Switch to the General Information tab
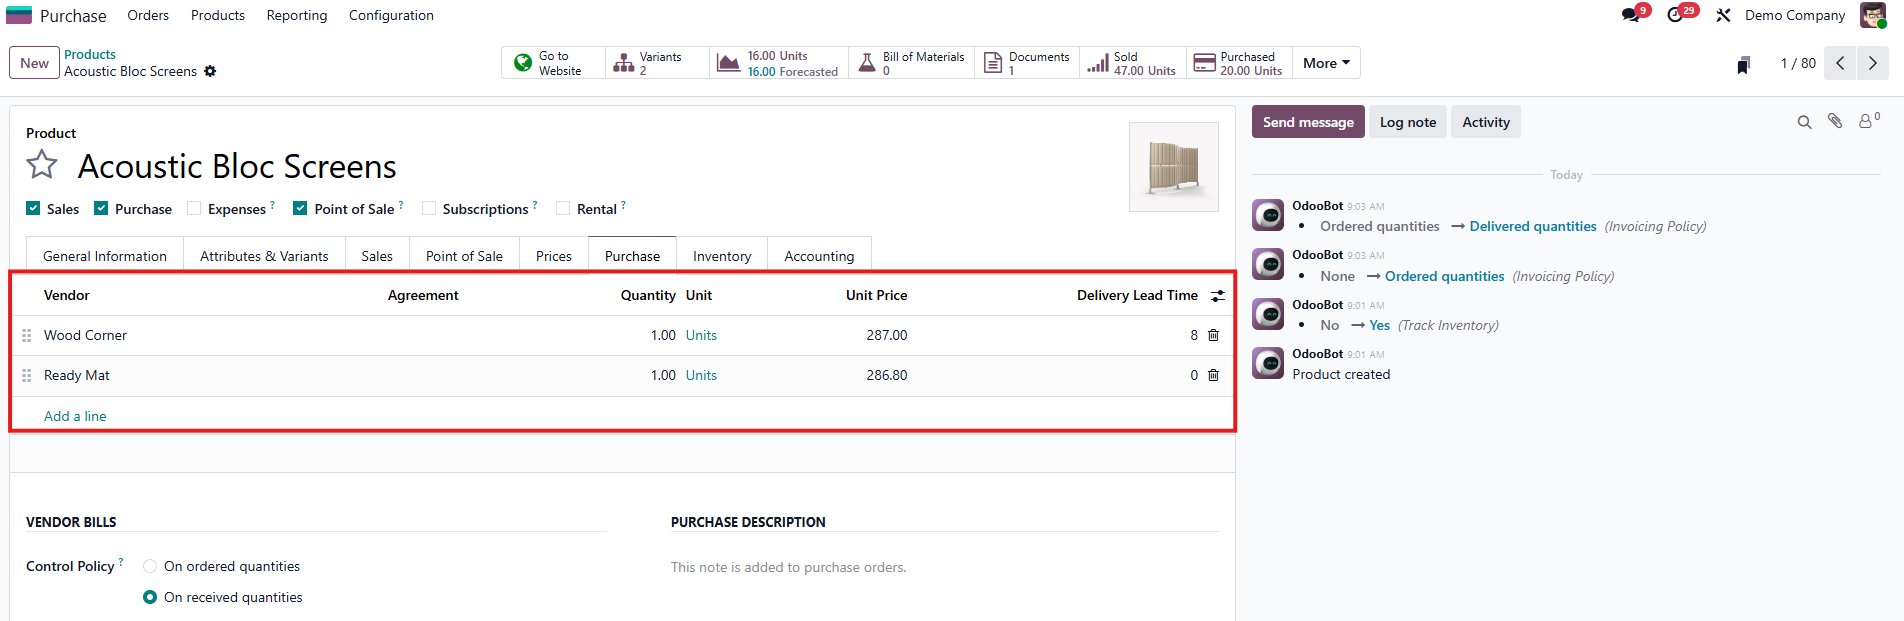The image size is (1904, 621). pos(105,256)
